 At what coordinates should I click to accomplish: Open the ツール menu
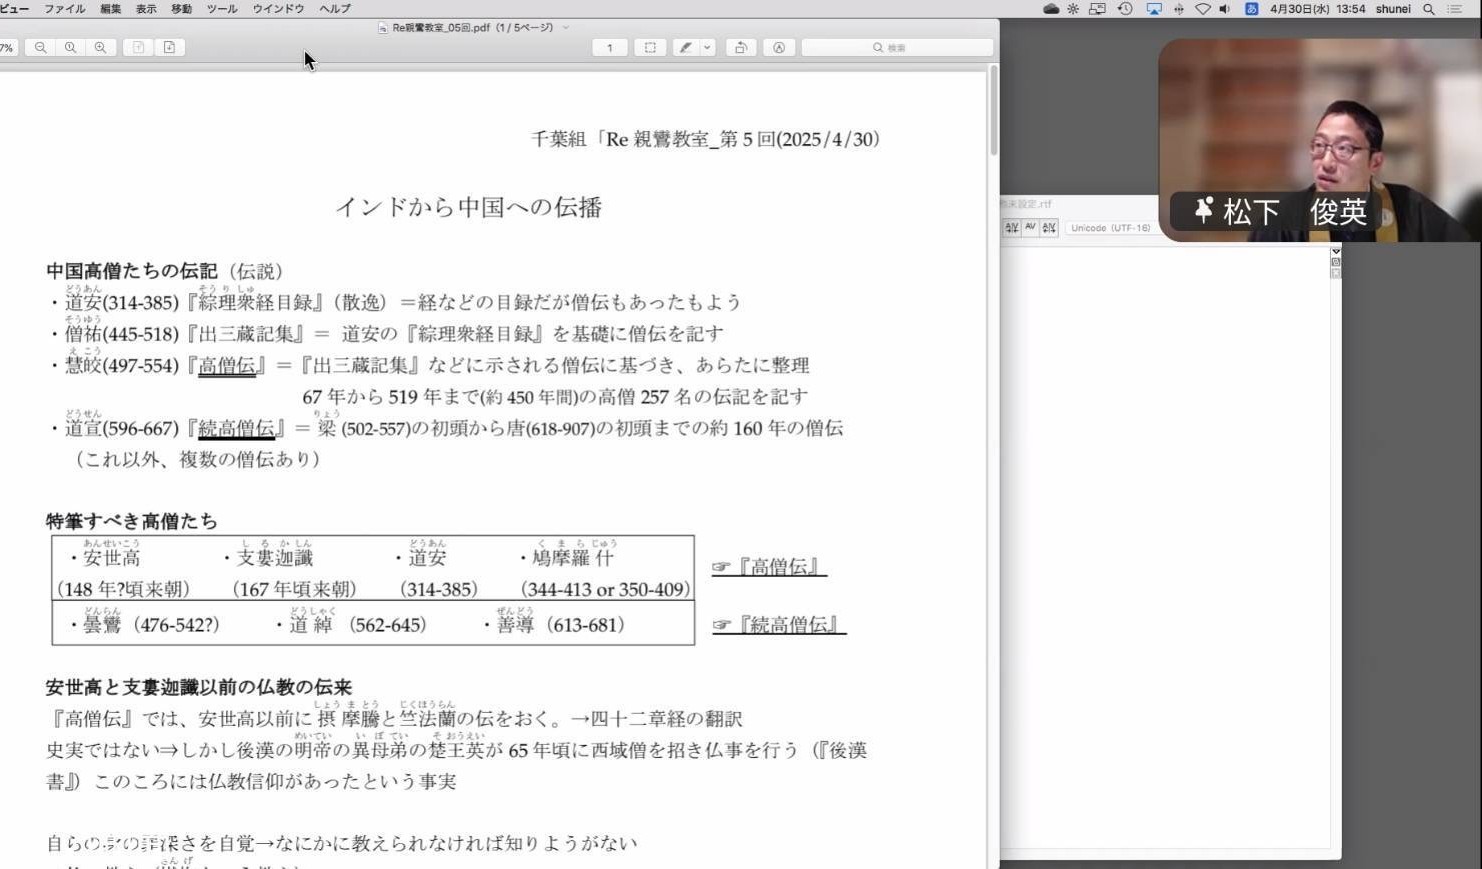[x=222, y=9]
